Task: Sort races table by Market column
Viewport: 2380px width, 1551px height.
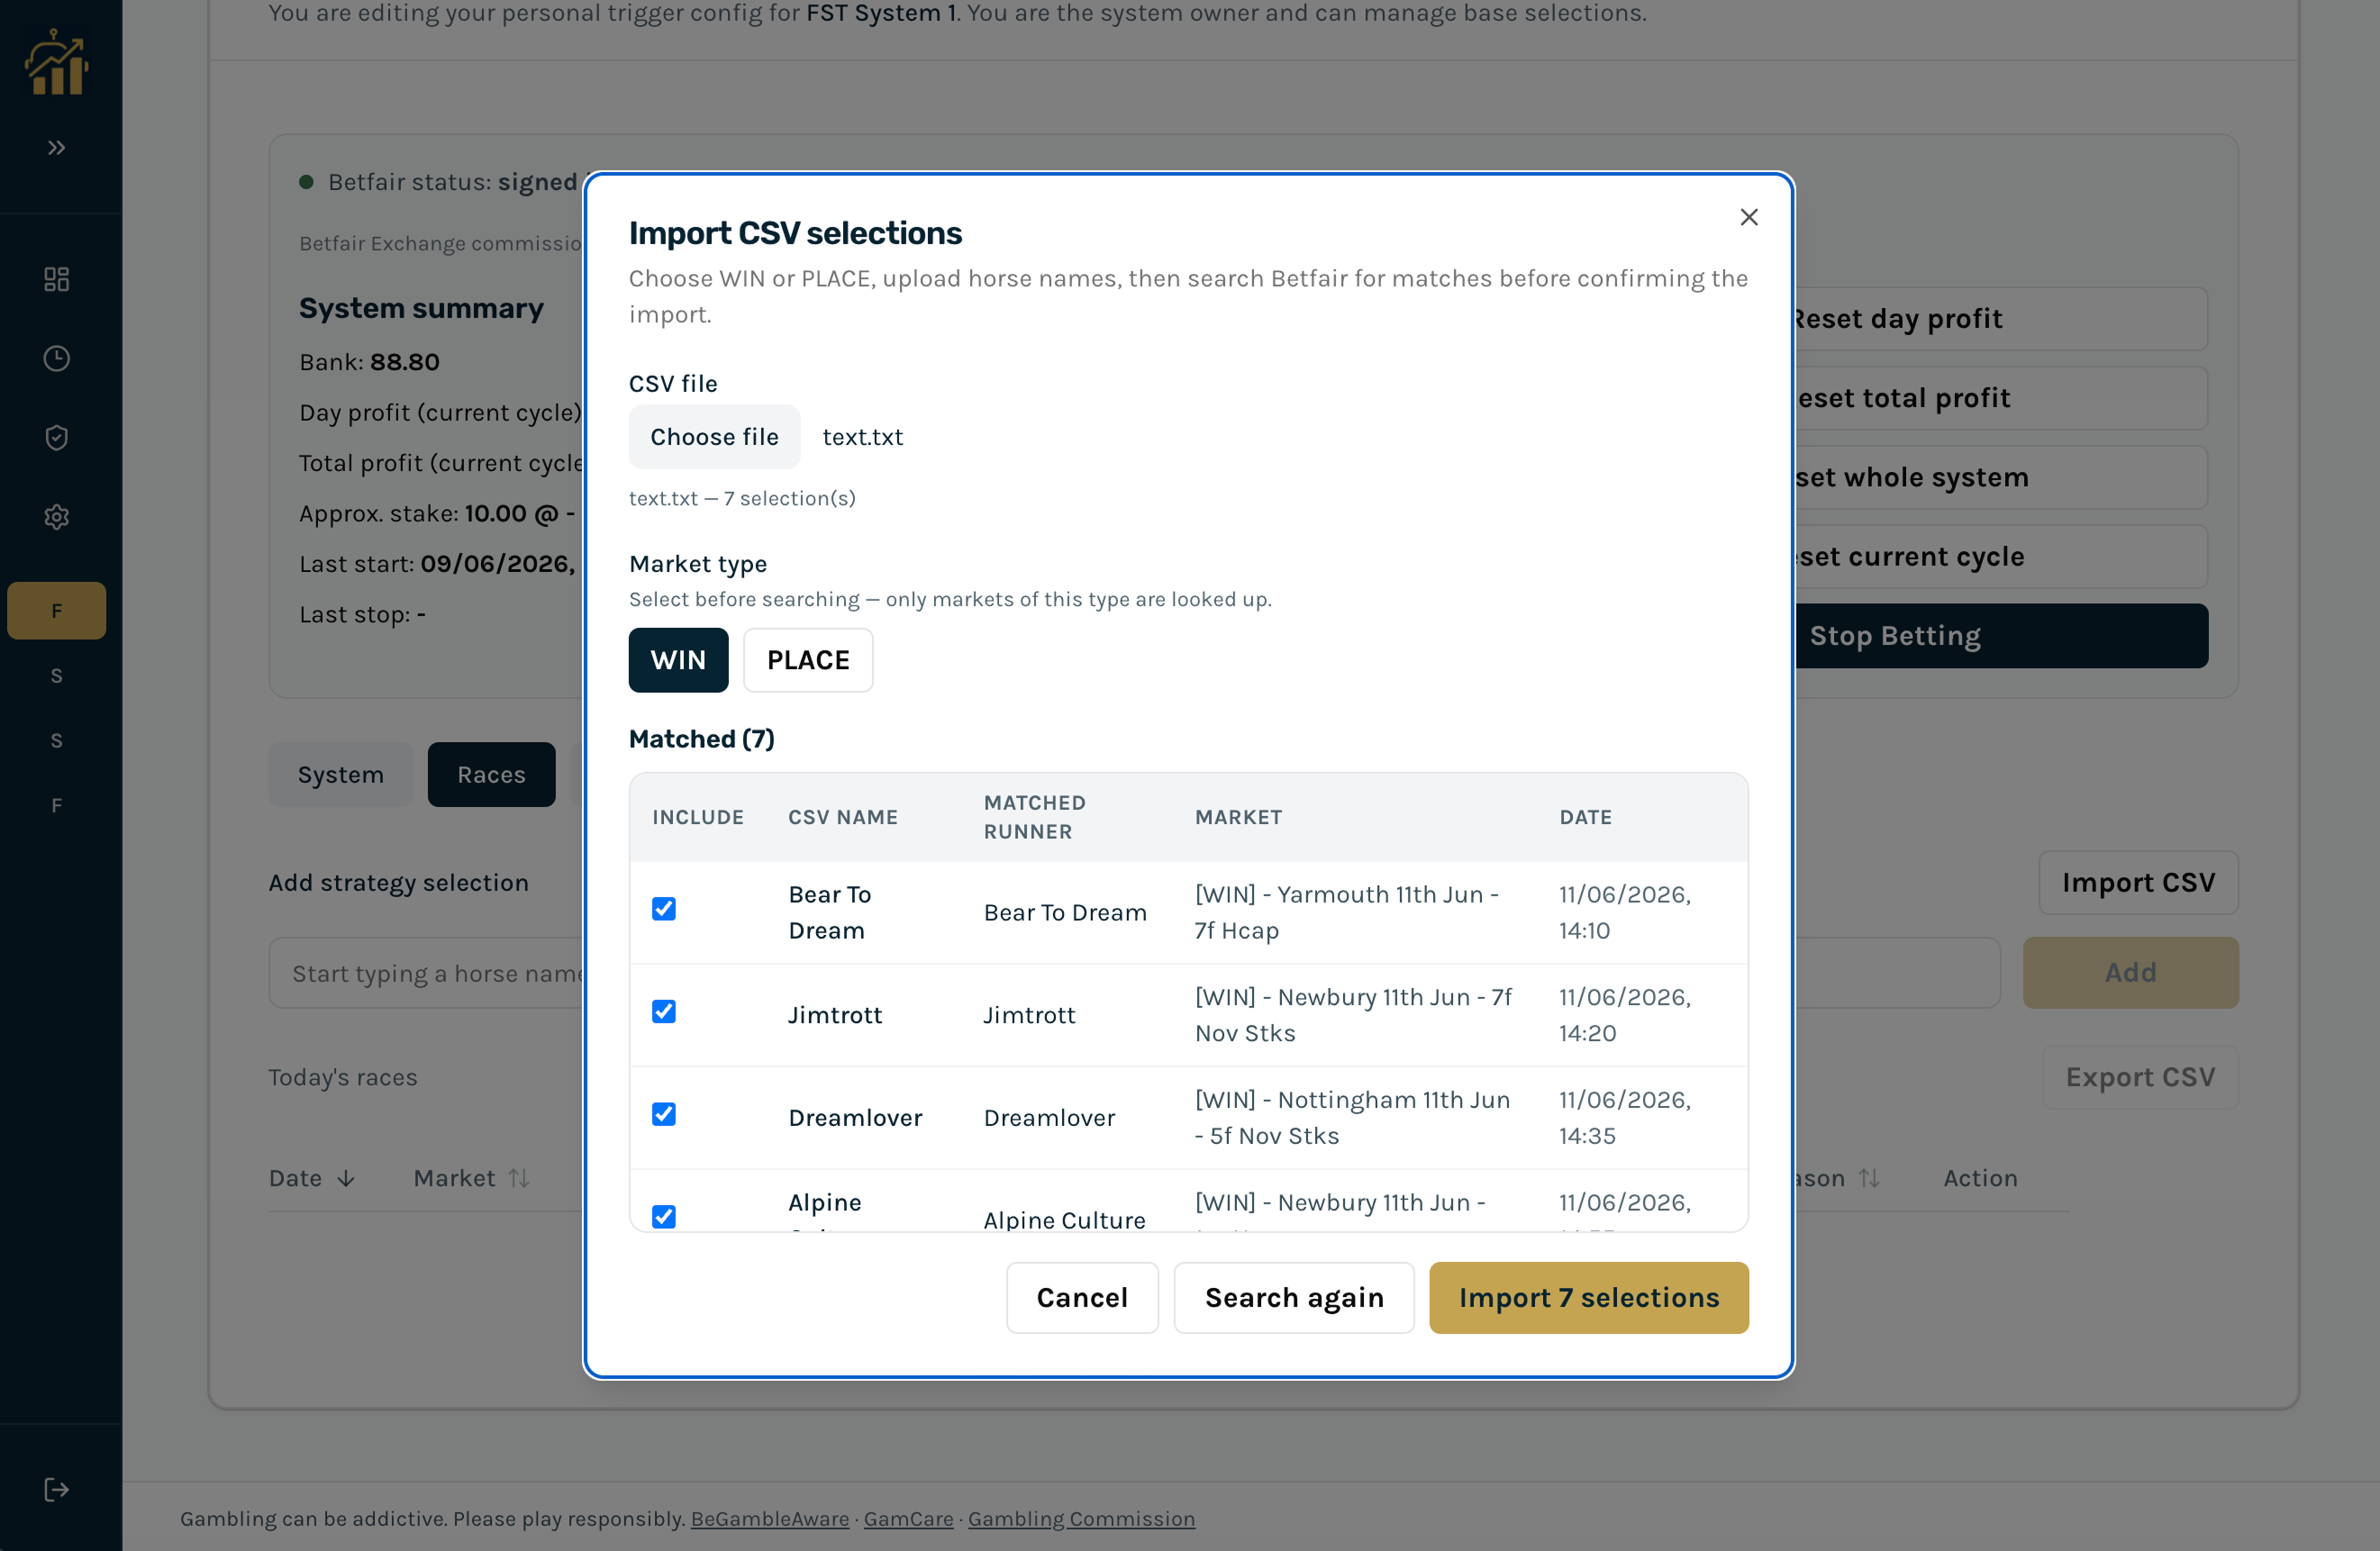Action: 471,1178
